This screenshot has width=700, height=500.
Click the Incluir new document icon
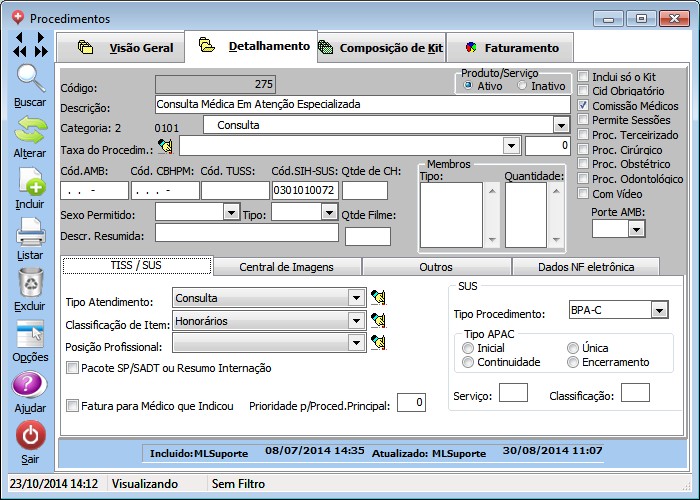30,182
